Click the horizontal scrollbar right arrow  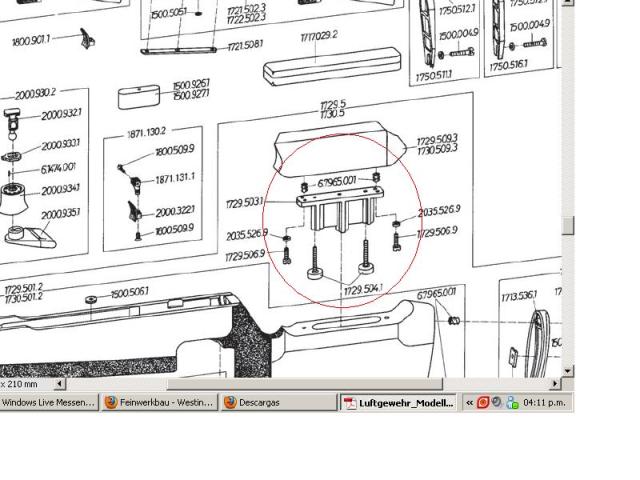coord(555,384)
